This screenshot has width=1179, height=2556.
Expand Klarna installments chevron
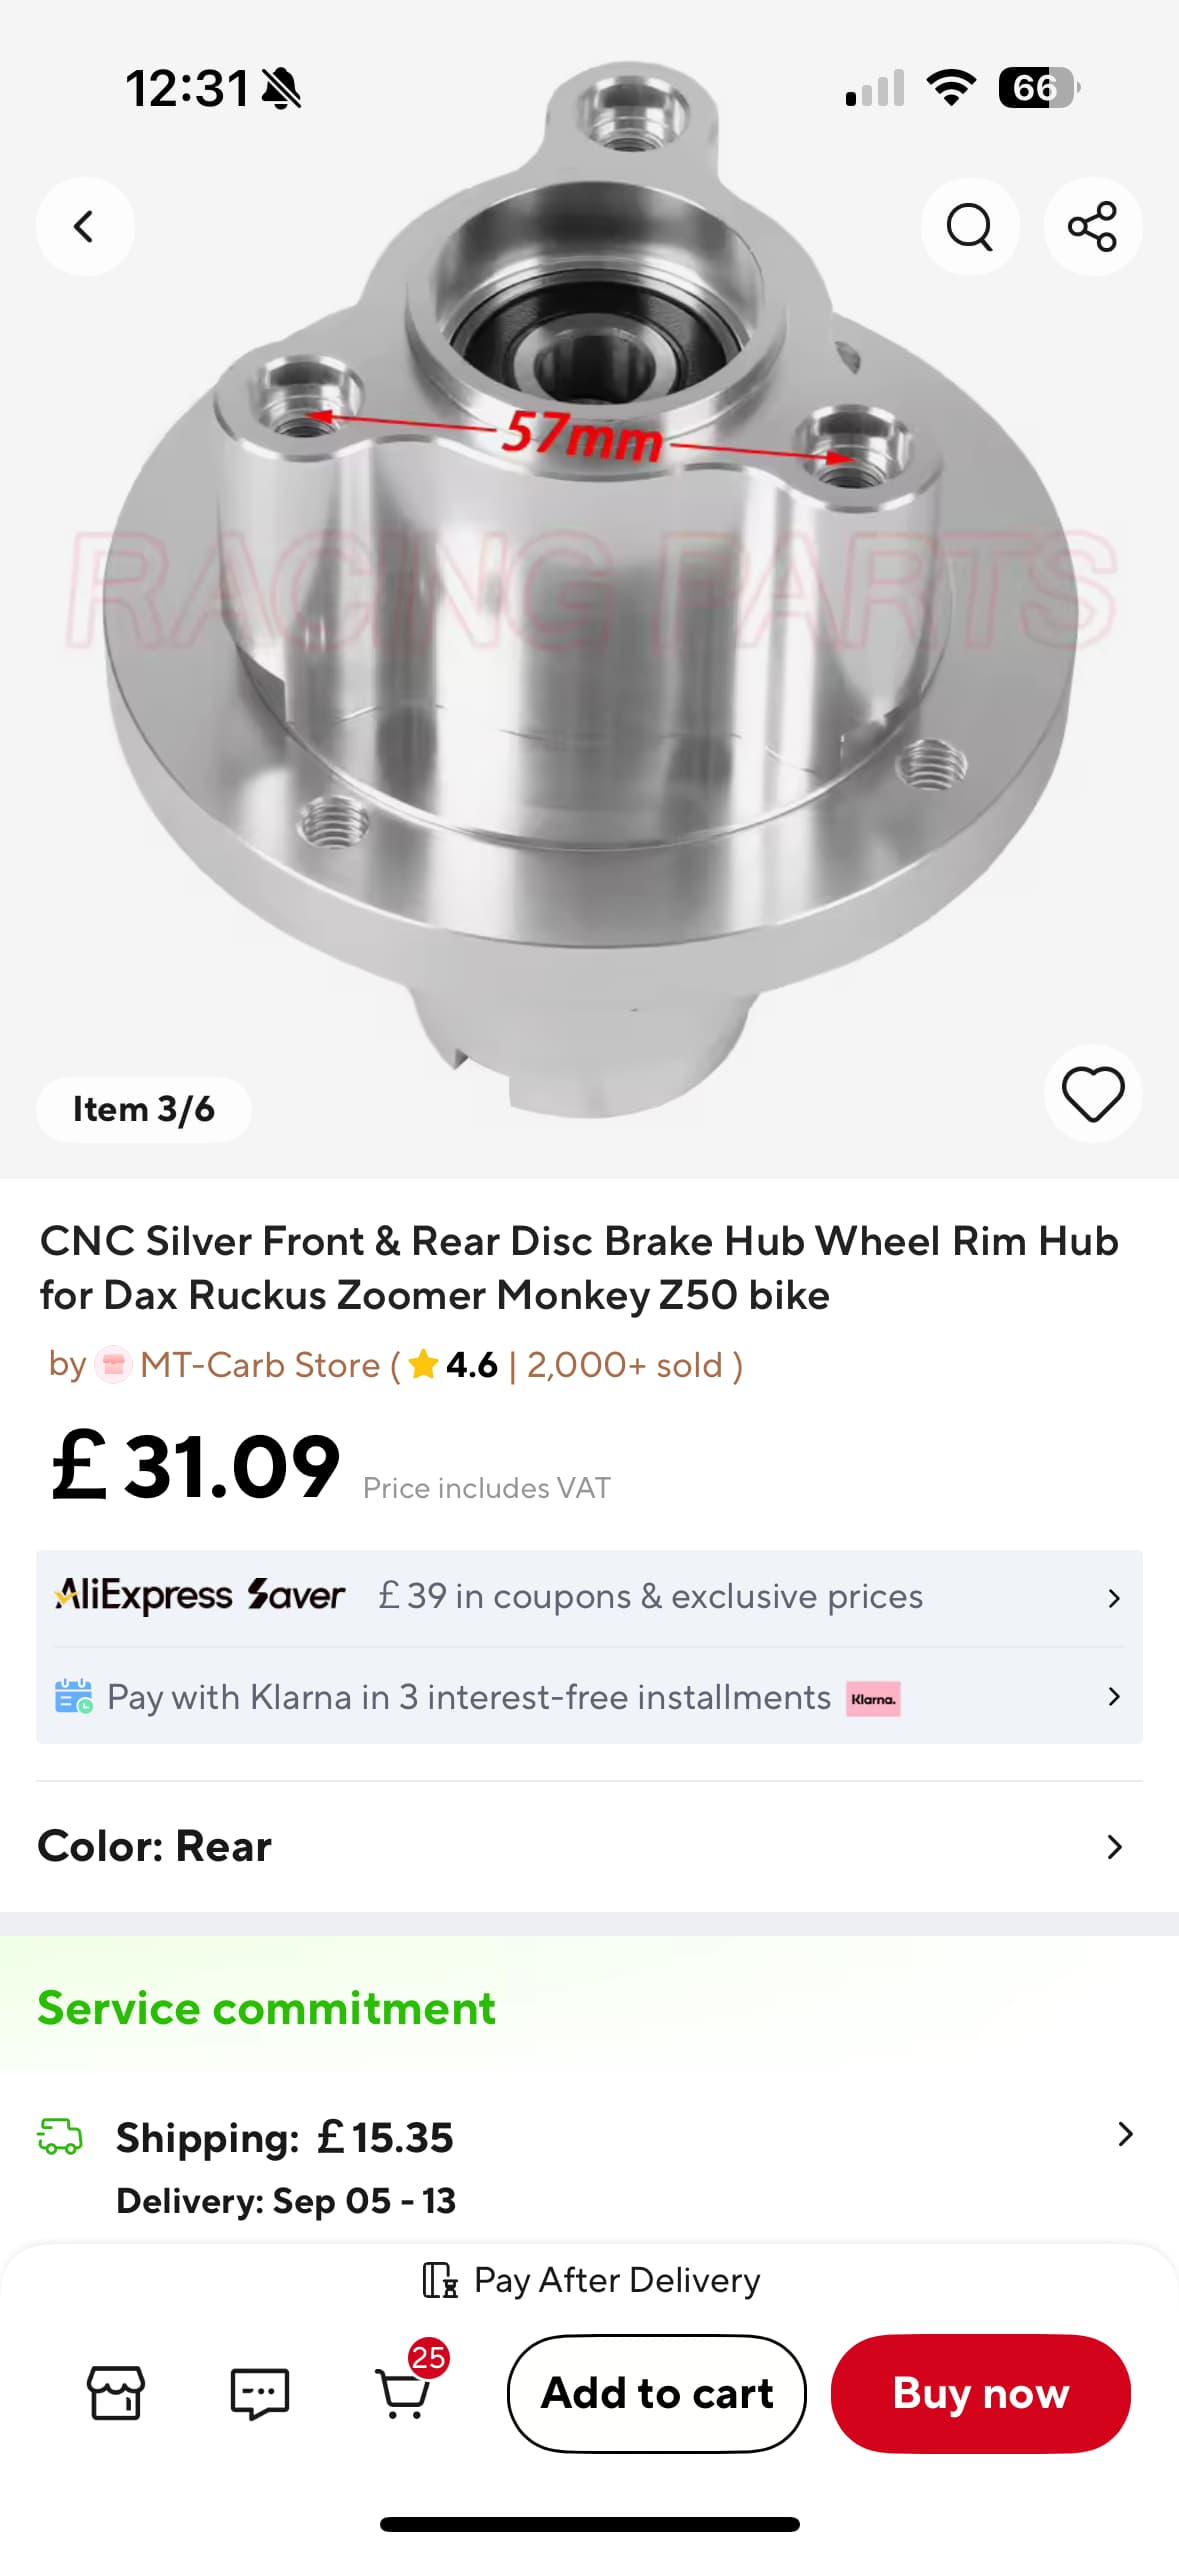[x=1113, y=1697]
